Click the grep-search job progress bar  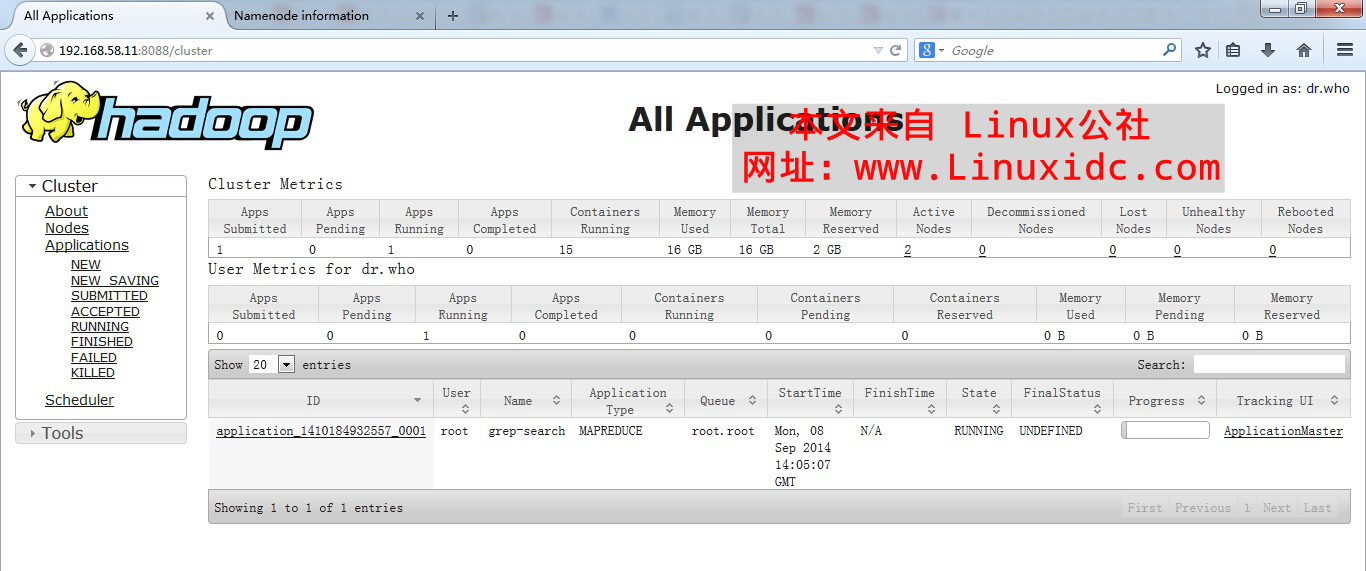pyautogui.click(x=1165, y=430)
